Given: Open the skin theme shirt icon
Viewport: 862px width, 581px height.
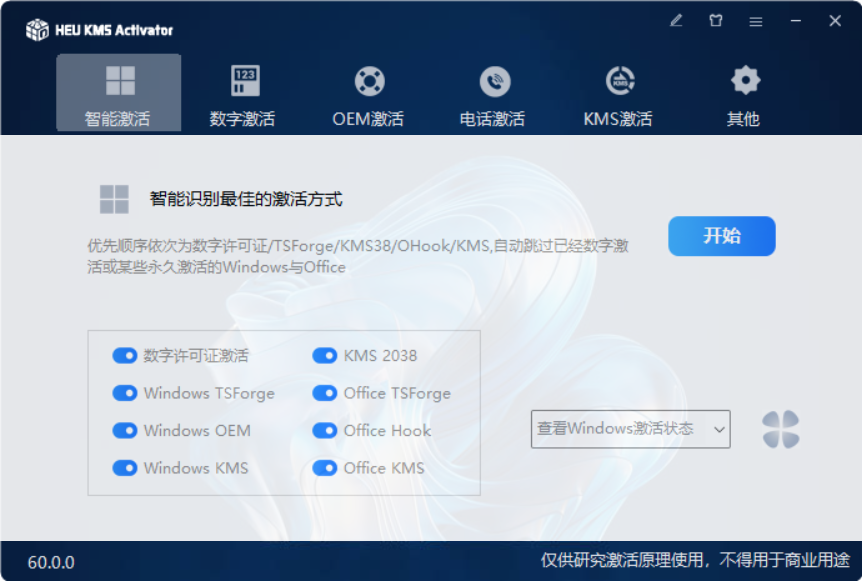Looking at the screenshot, I should (716, 21).
